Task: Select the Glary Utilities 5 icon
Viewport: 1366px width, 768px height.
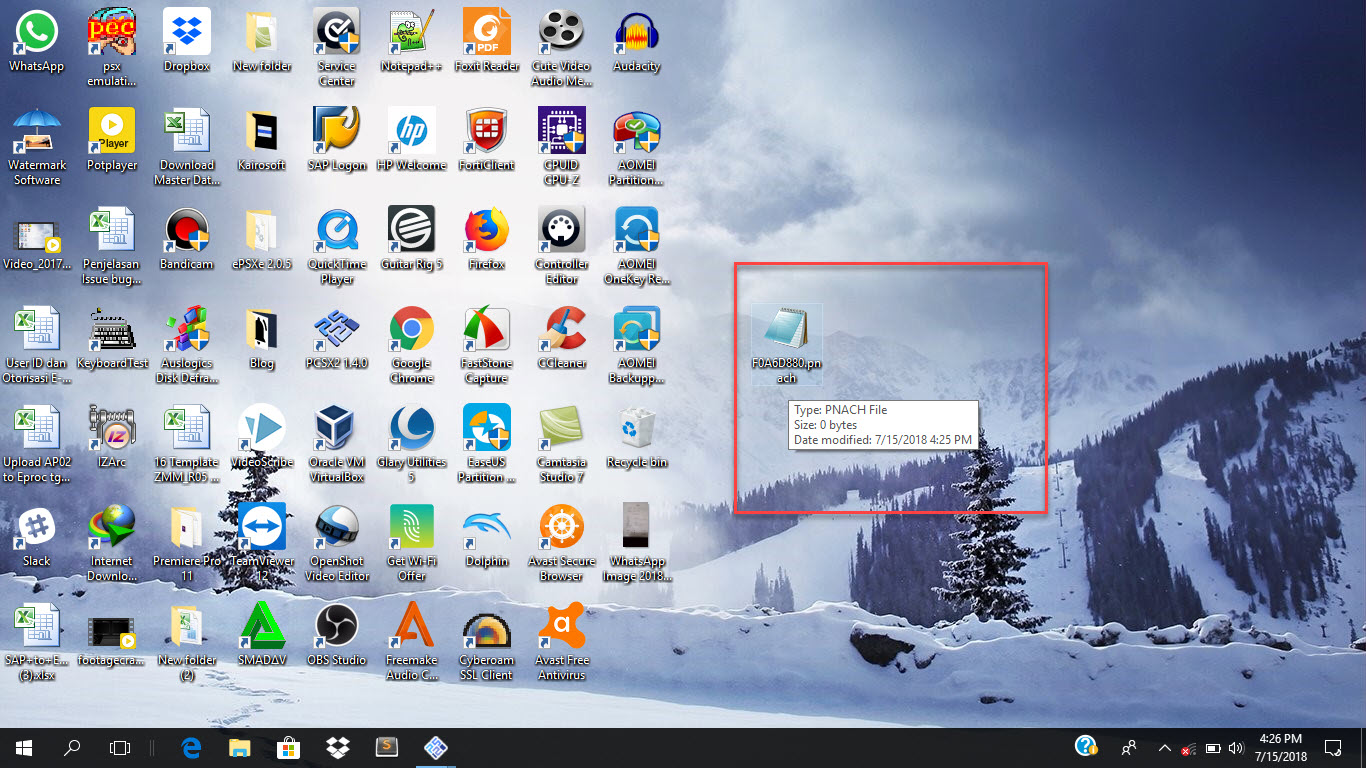Action: click(412, 428)
